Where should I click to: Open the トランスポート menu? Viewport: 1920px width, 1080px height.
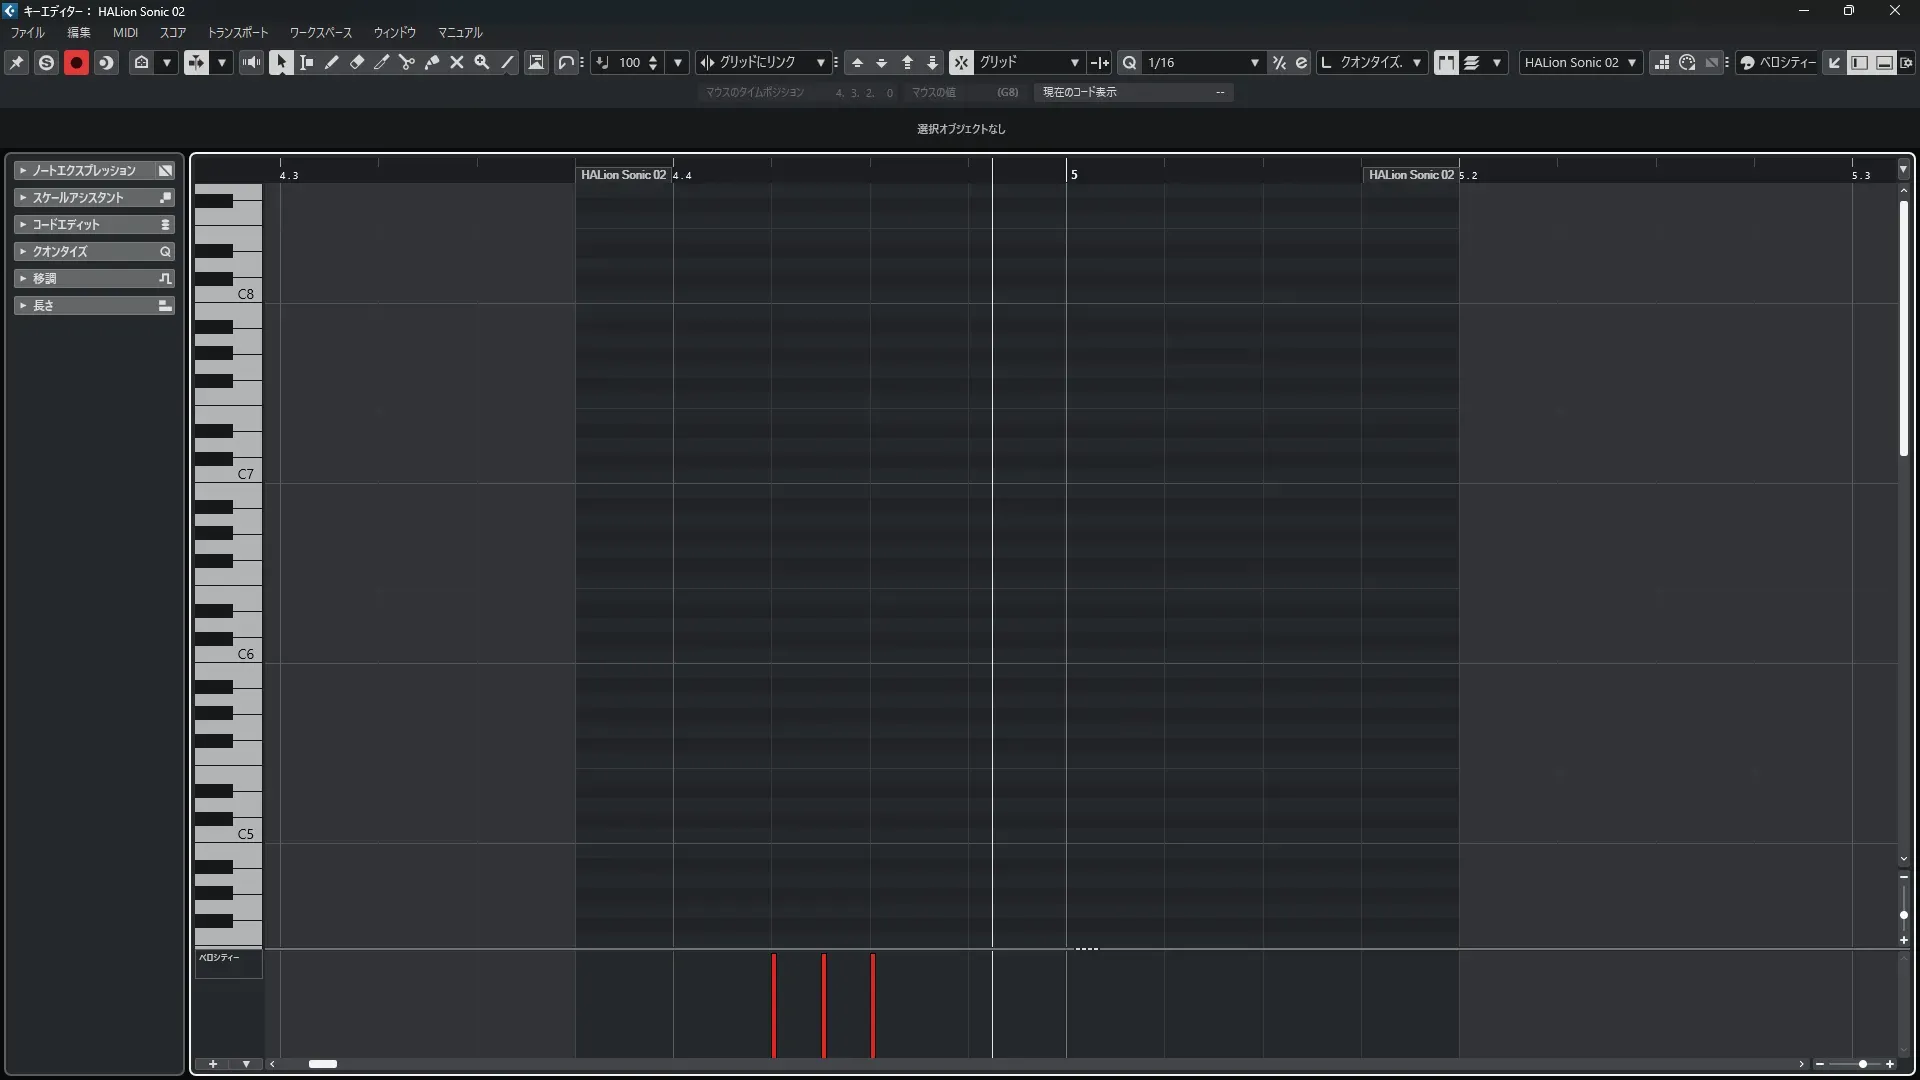click(237, 32)
